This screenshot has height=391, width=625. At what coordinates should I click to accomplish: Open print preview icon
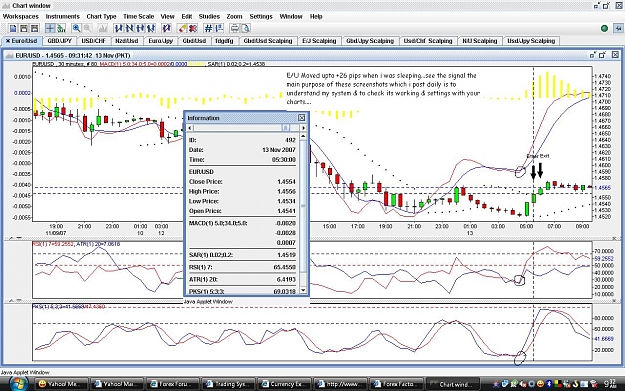246,28
